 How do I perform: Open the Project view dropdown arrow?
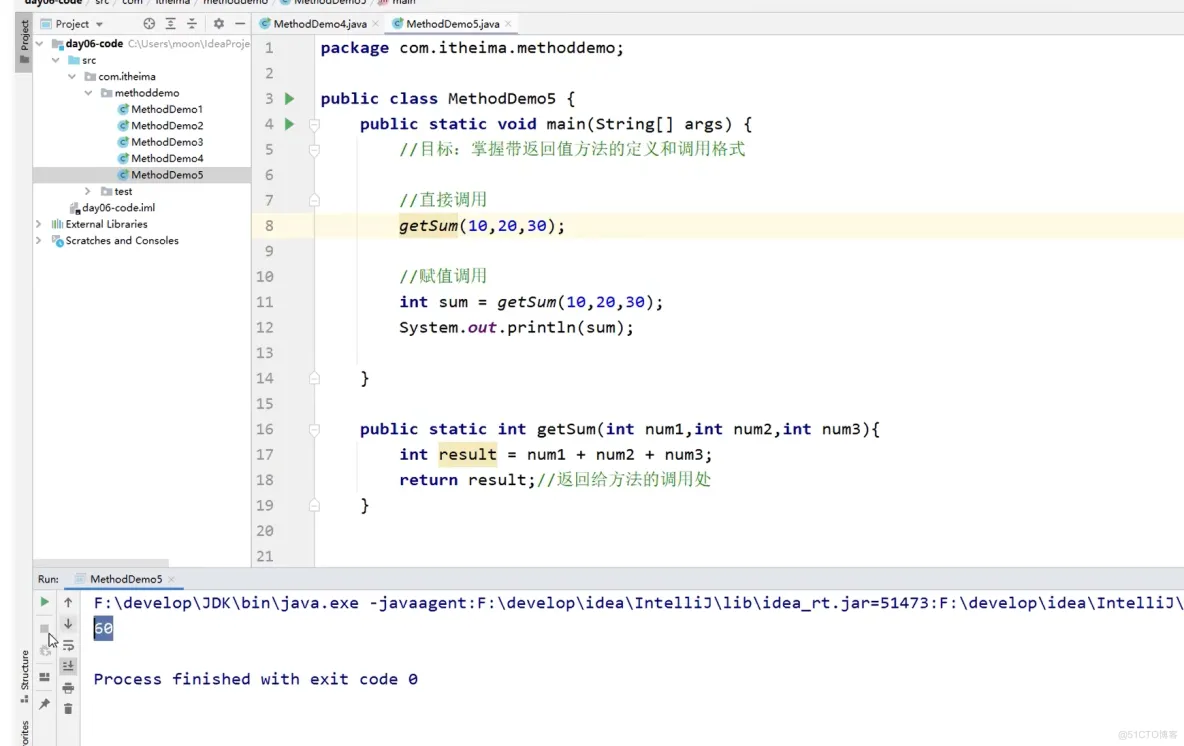click(x=98, y=23)
